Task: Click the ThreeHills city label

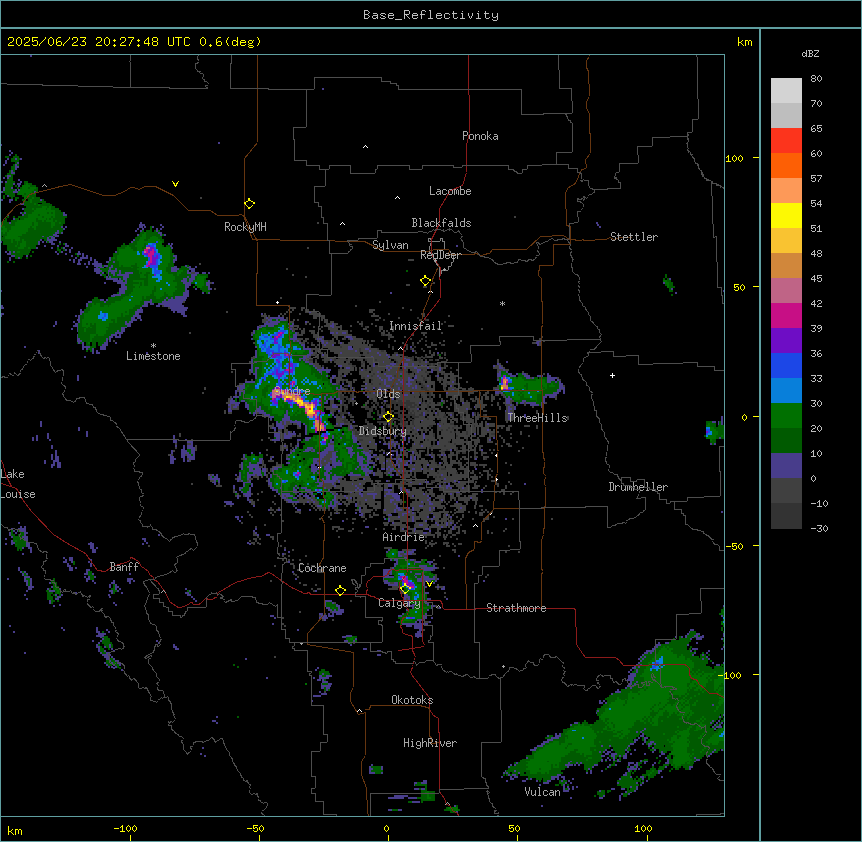Action: tap(538, 418)
